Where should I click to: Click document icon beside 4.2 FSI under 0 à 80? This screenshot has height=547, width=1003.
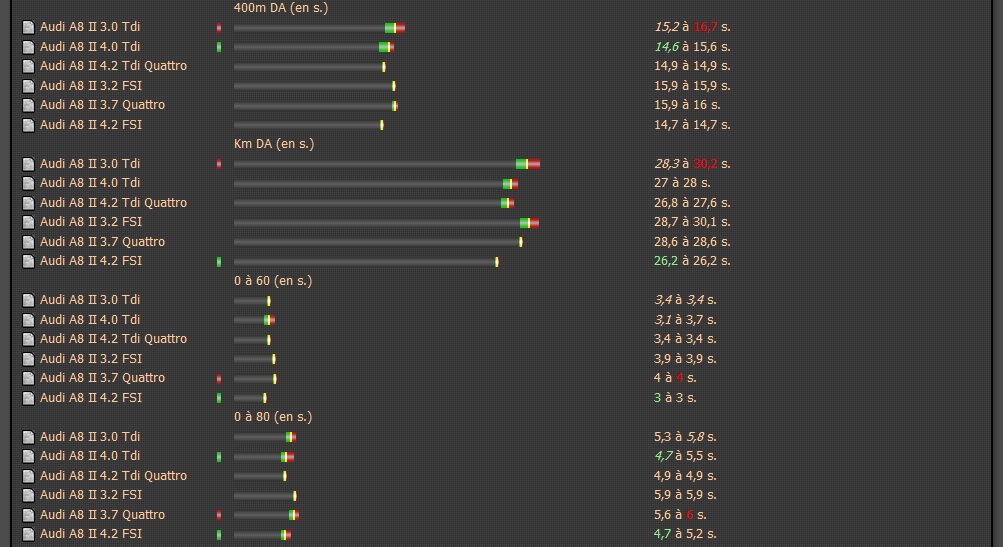click(28, 534)
